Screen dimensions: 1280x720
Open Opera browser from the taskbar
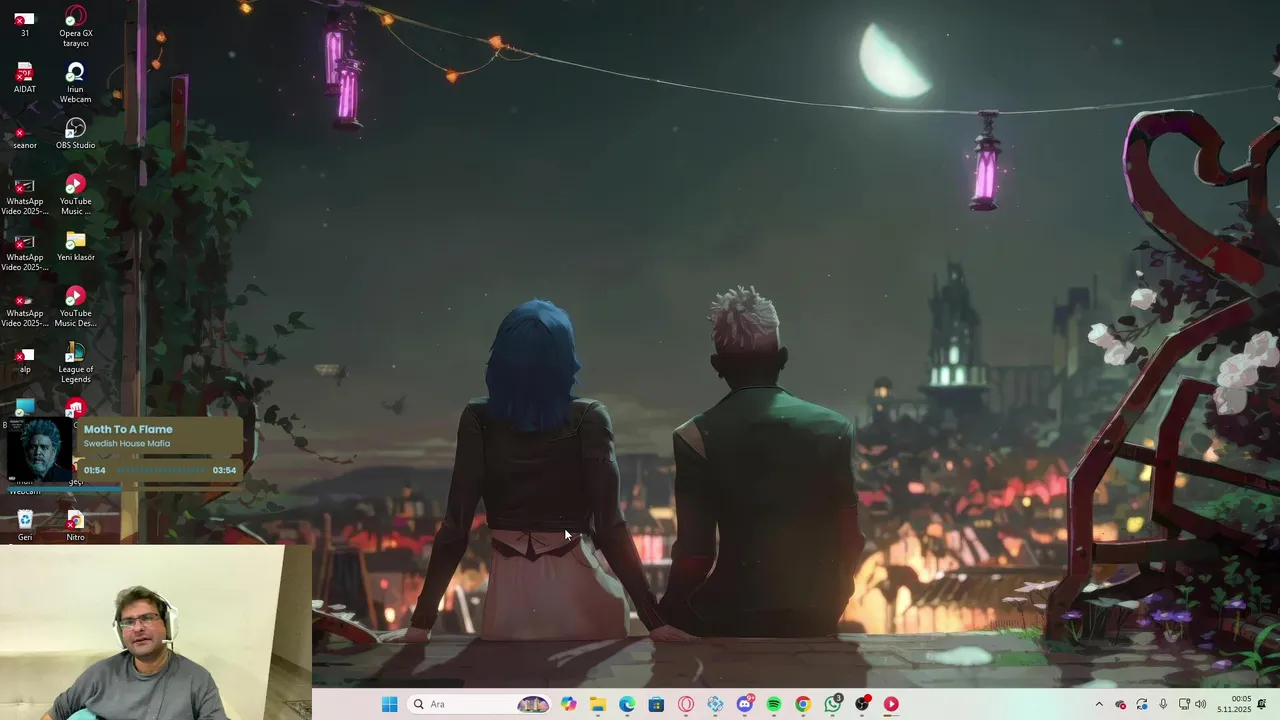[686, 704]
